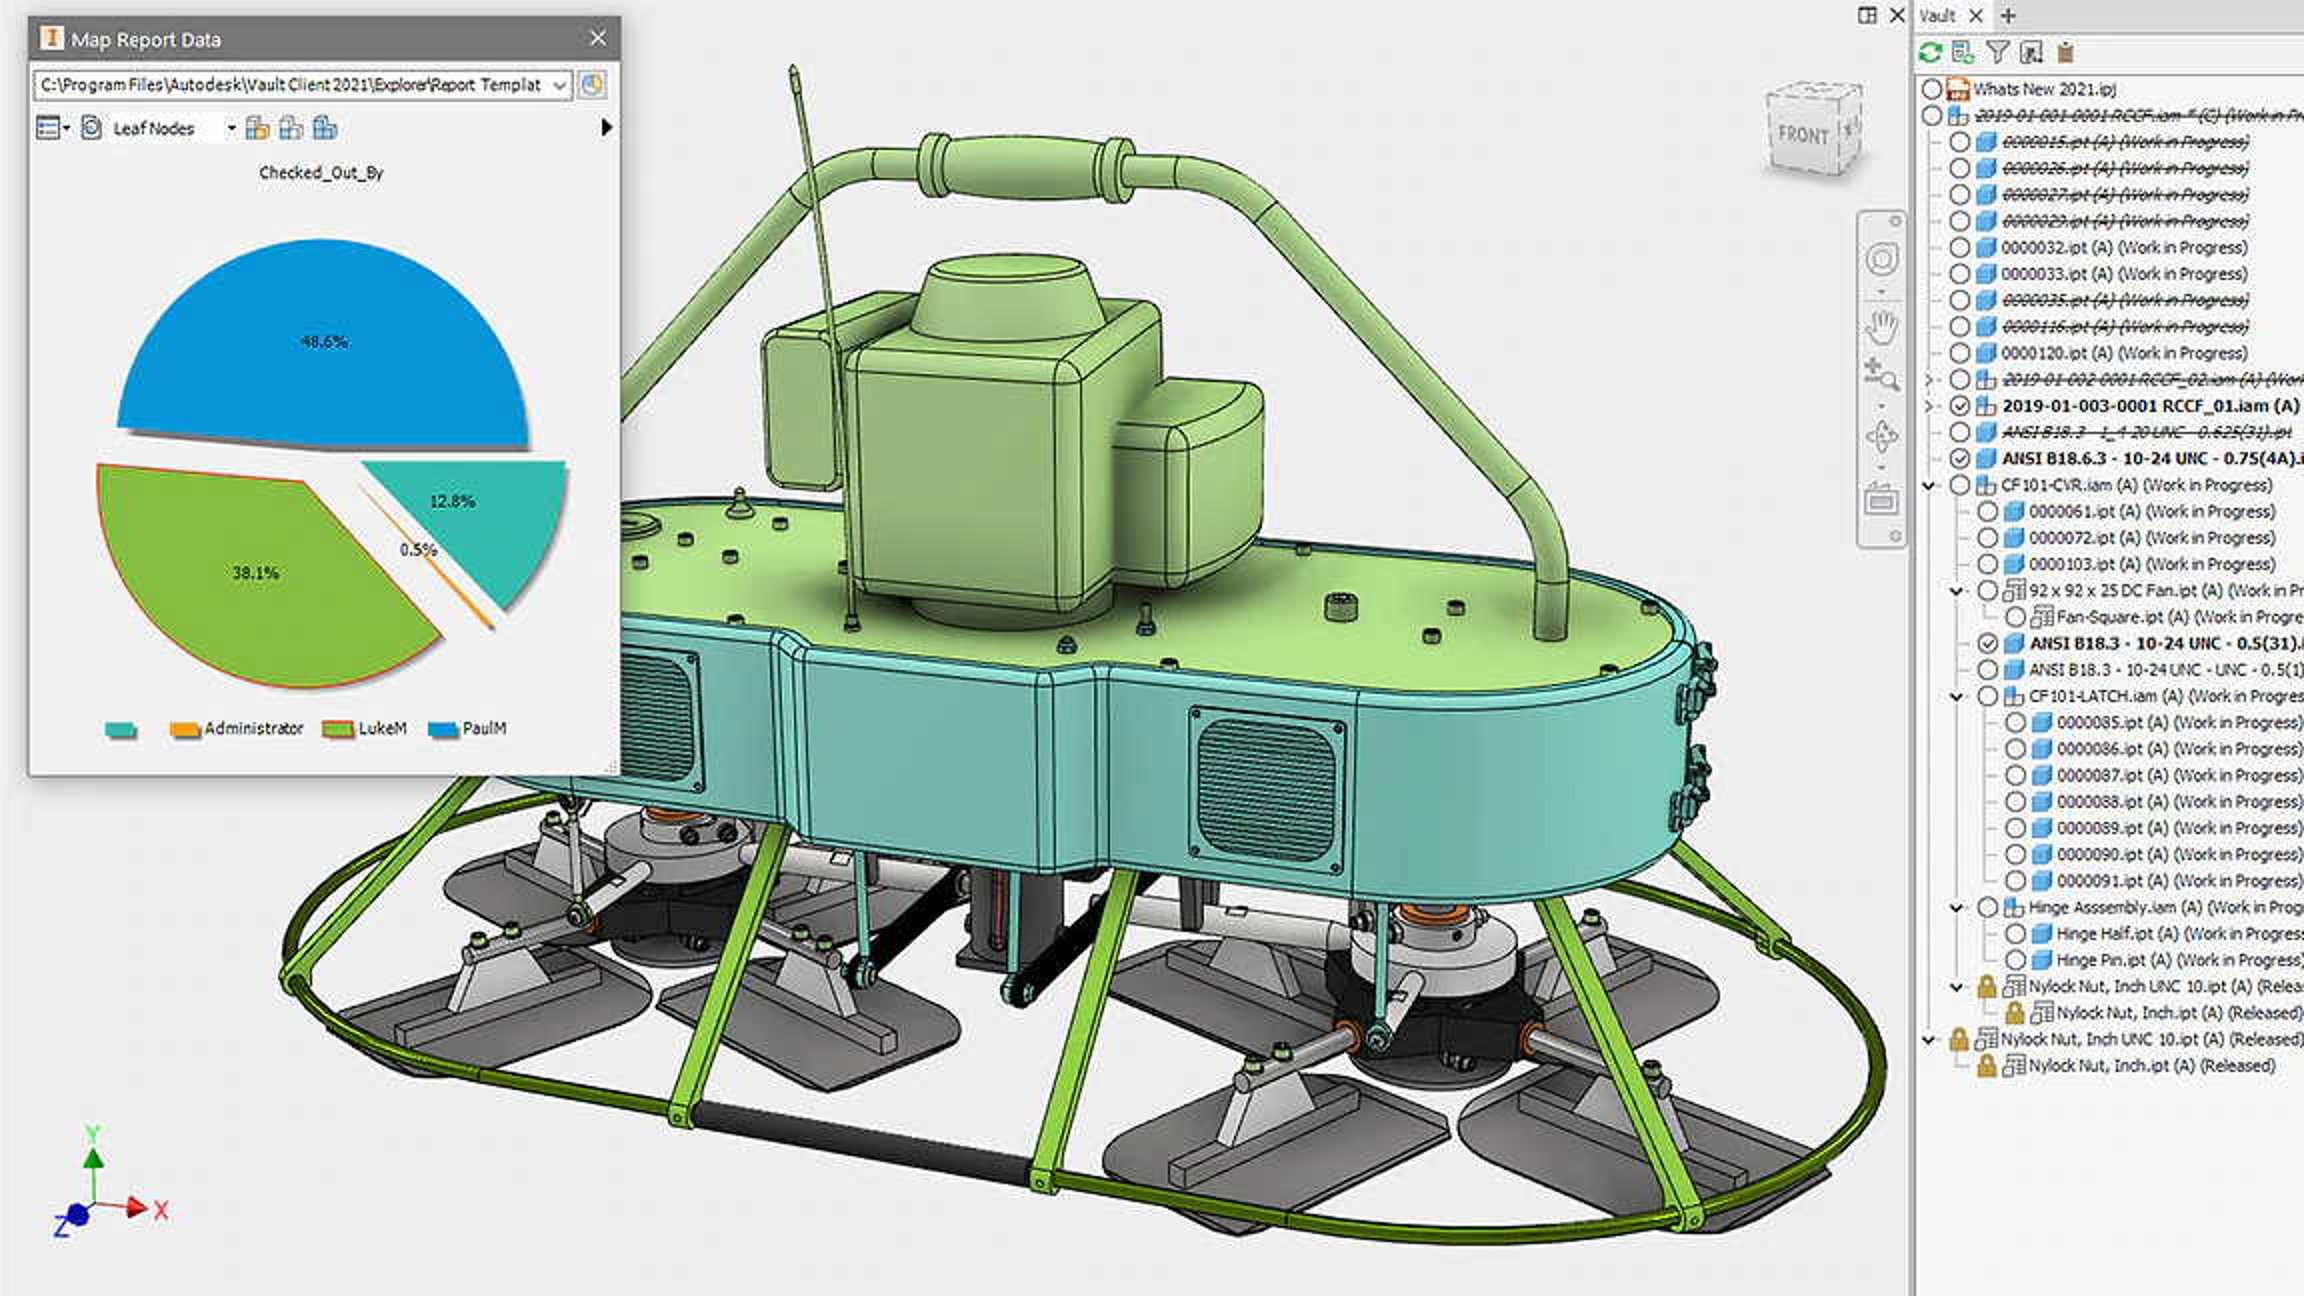Switch to the Vault tab
Viewport: 2304px width, 1296px height.
pos(1938,16)
